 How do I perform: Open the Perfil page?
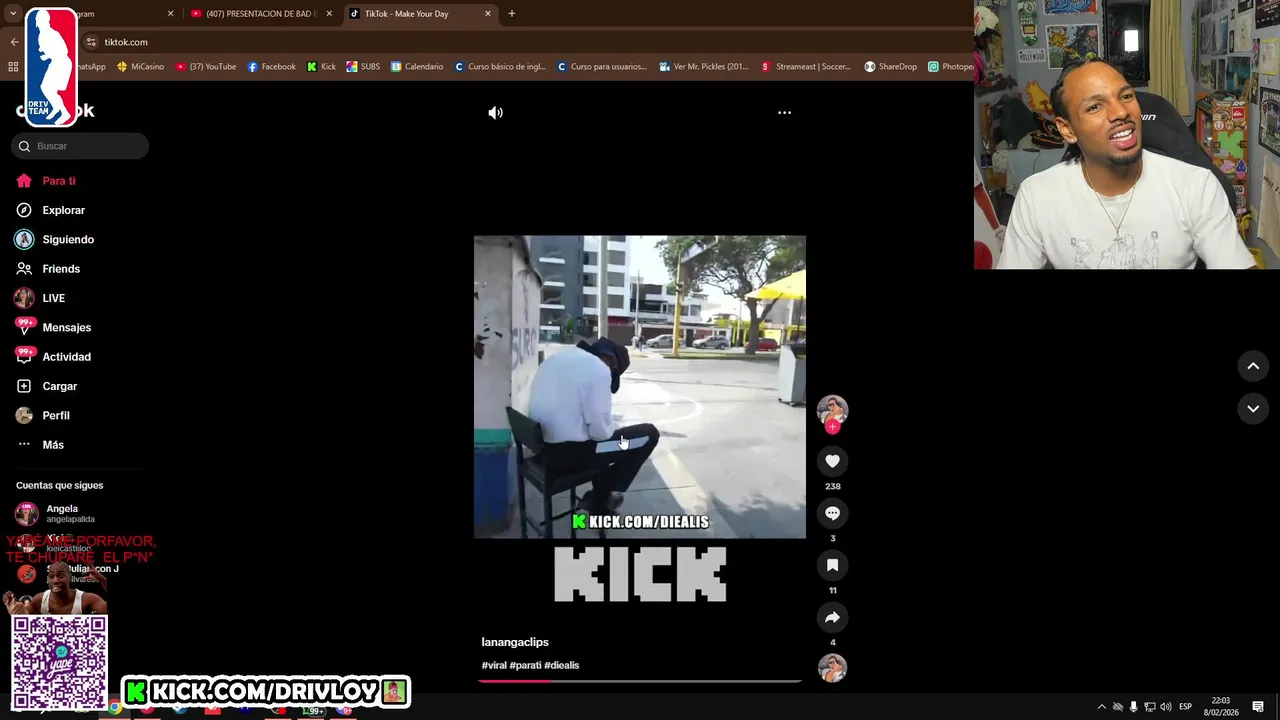[x=56, y=415]
